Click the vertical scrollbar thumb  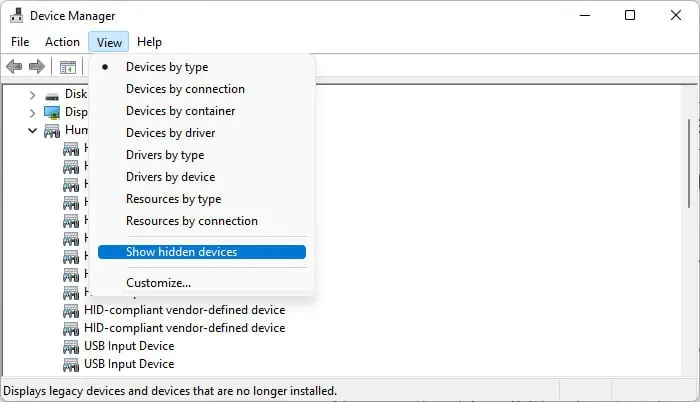pos(689,160)
